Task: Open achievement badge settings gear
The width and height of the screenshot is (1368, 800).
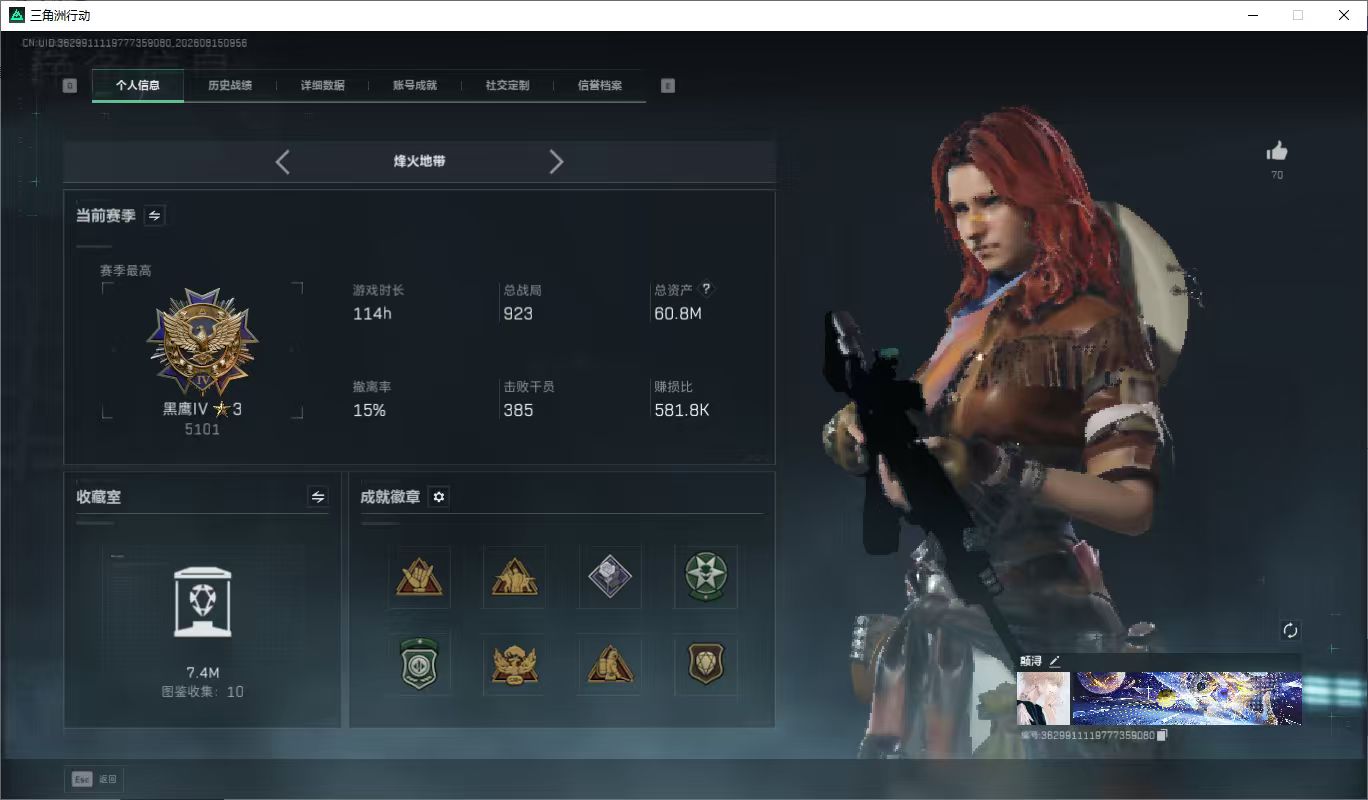Action: coord(438,497)
